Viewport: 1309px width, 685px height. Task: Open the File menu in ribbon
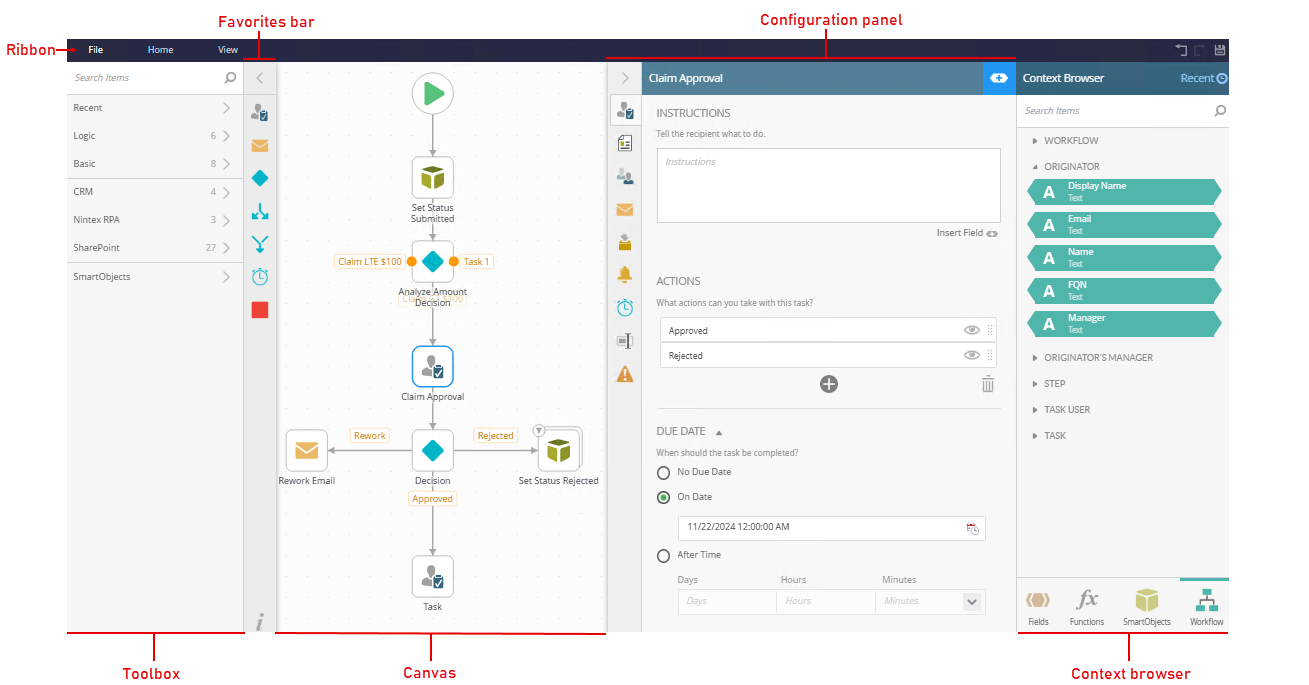click(x=95, y=50)
